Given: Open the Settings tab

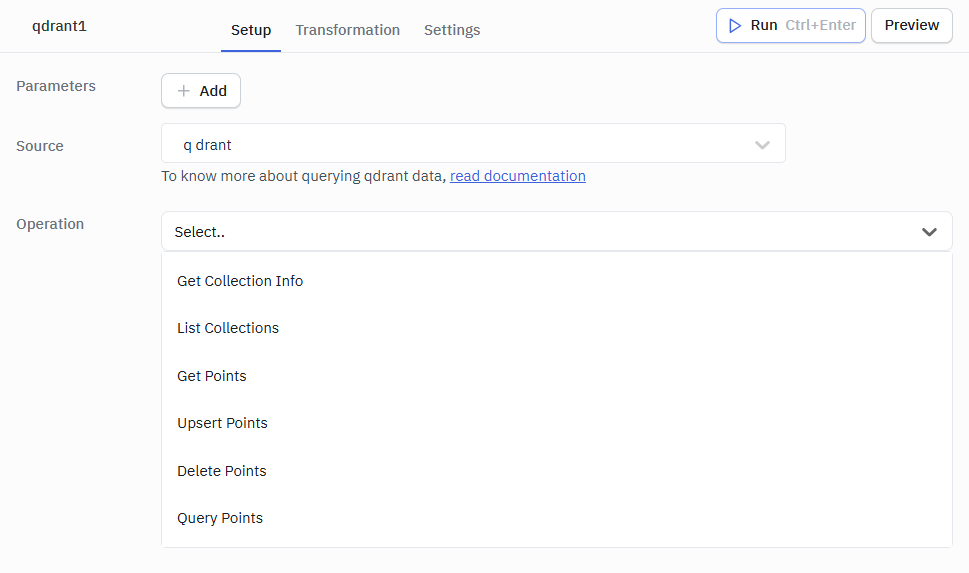Looking at the screenshot, I should [452, 30].
